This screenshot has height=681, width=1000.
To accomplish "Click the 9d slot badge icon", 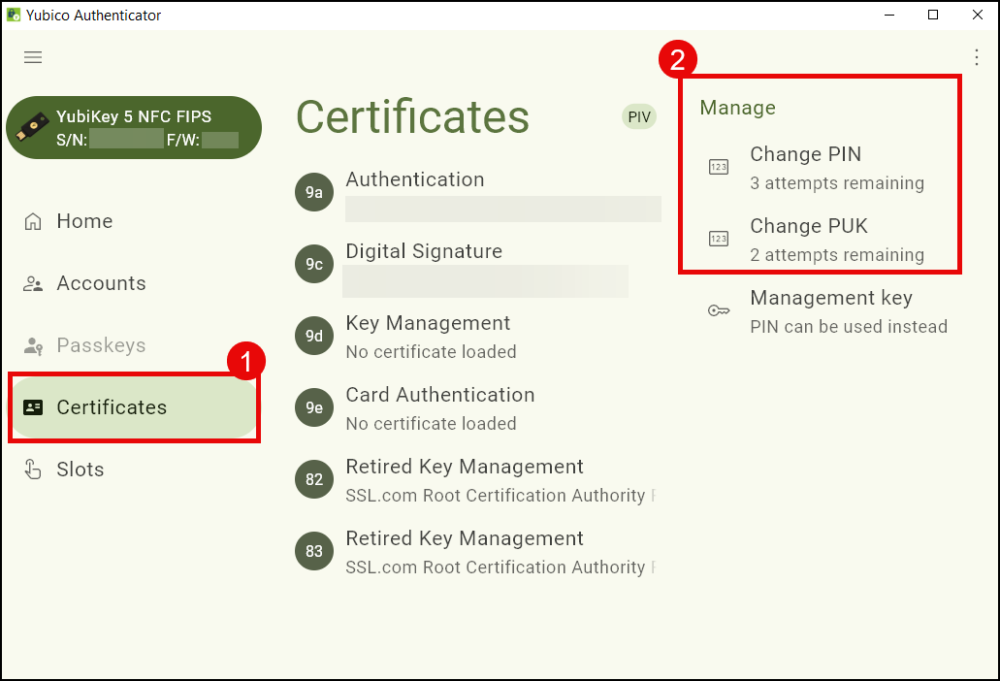I will (314, 336).
